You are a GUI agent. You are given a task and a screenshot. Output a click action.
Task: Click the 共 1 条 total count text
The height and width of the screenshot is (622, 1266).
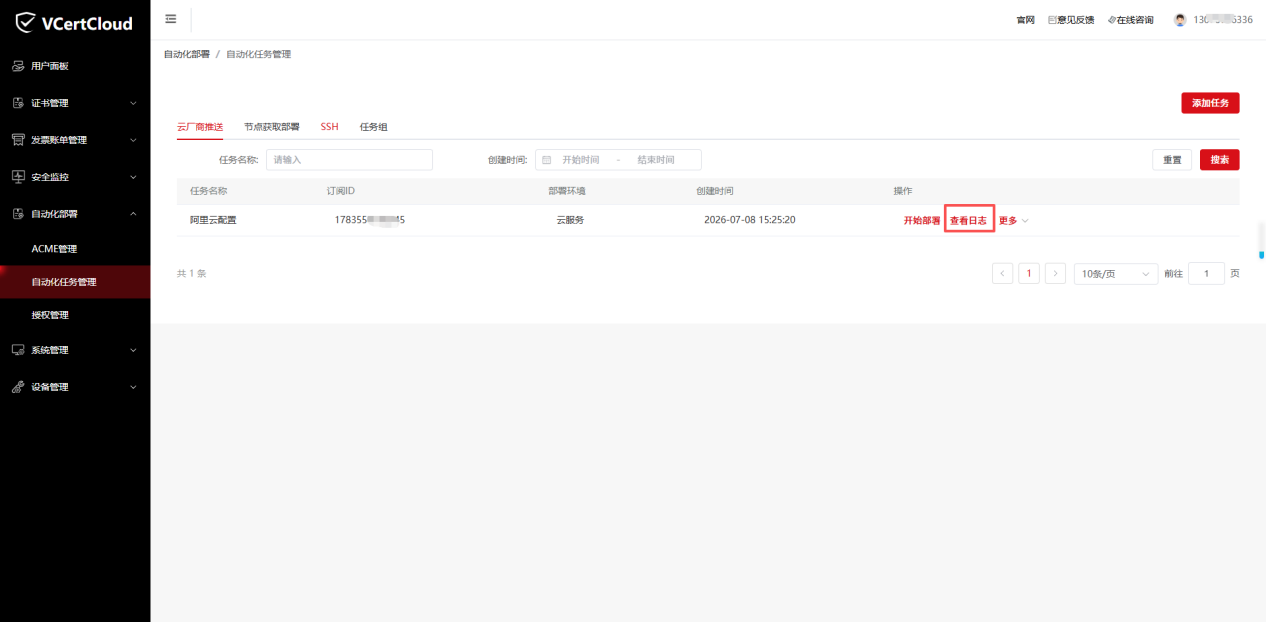point(192,274)
